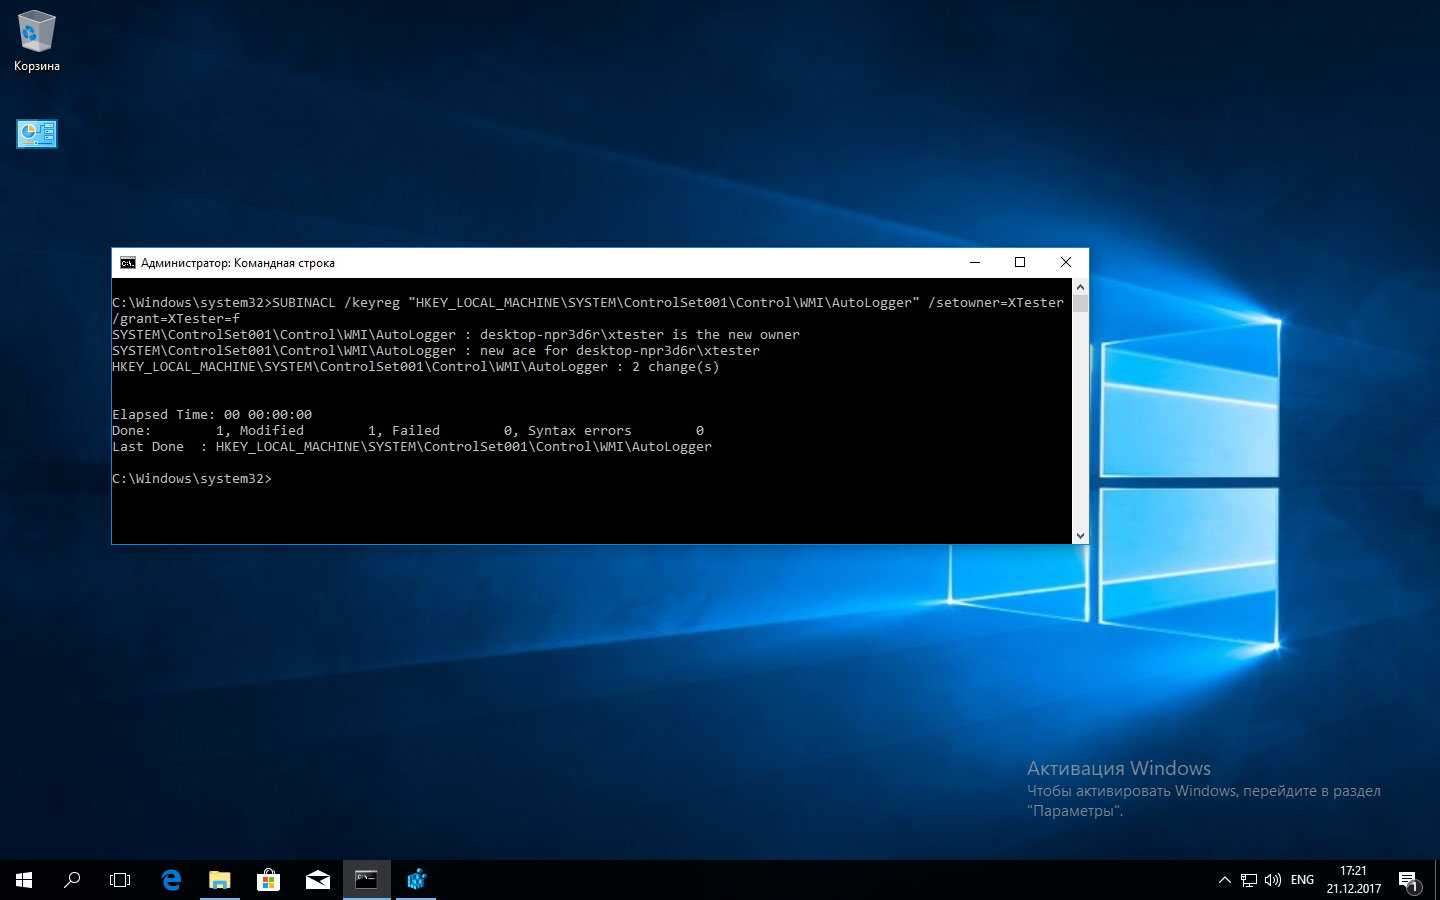Switch input language via ENG indicator
Viewport: 1440px width, 900px height.
[1302, 880]
